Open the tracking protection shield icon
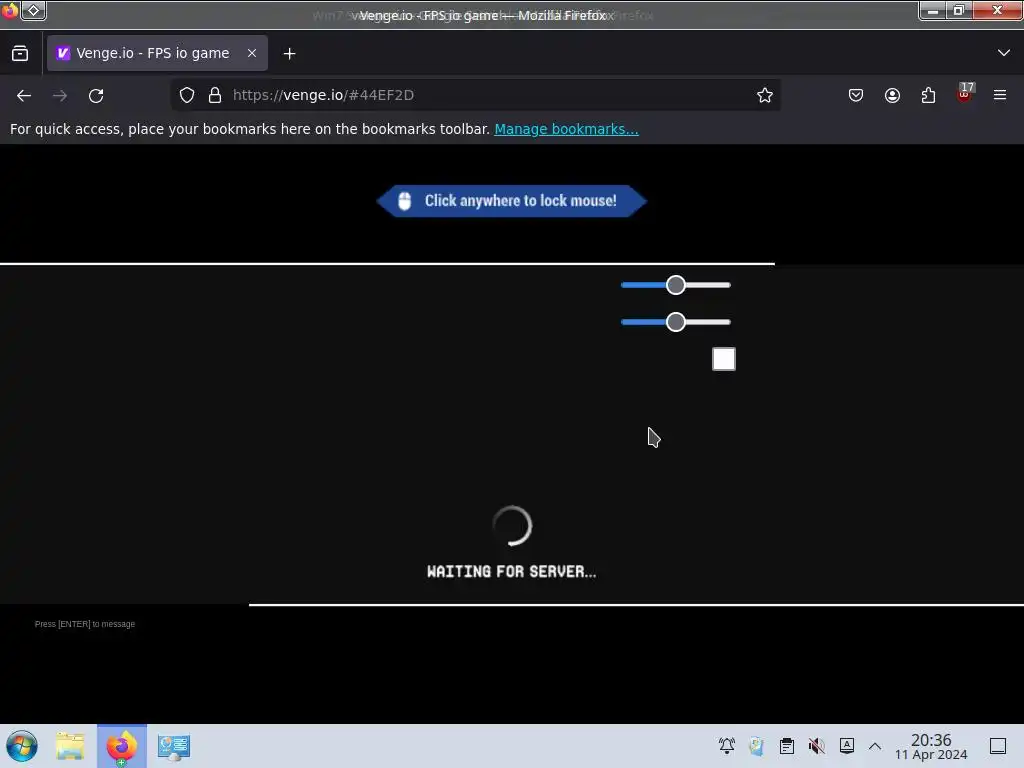The width and height of the screenshot is (1024, 768). tap(187, 95)
